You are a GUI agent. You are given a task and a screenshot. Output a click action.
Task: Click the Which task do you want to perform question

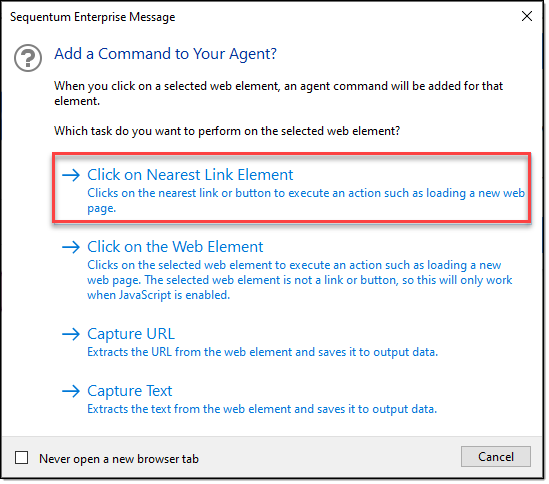227,131
